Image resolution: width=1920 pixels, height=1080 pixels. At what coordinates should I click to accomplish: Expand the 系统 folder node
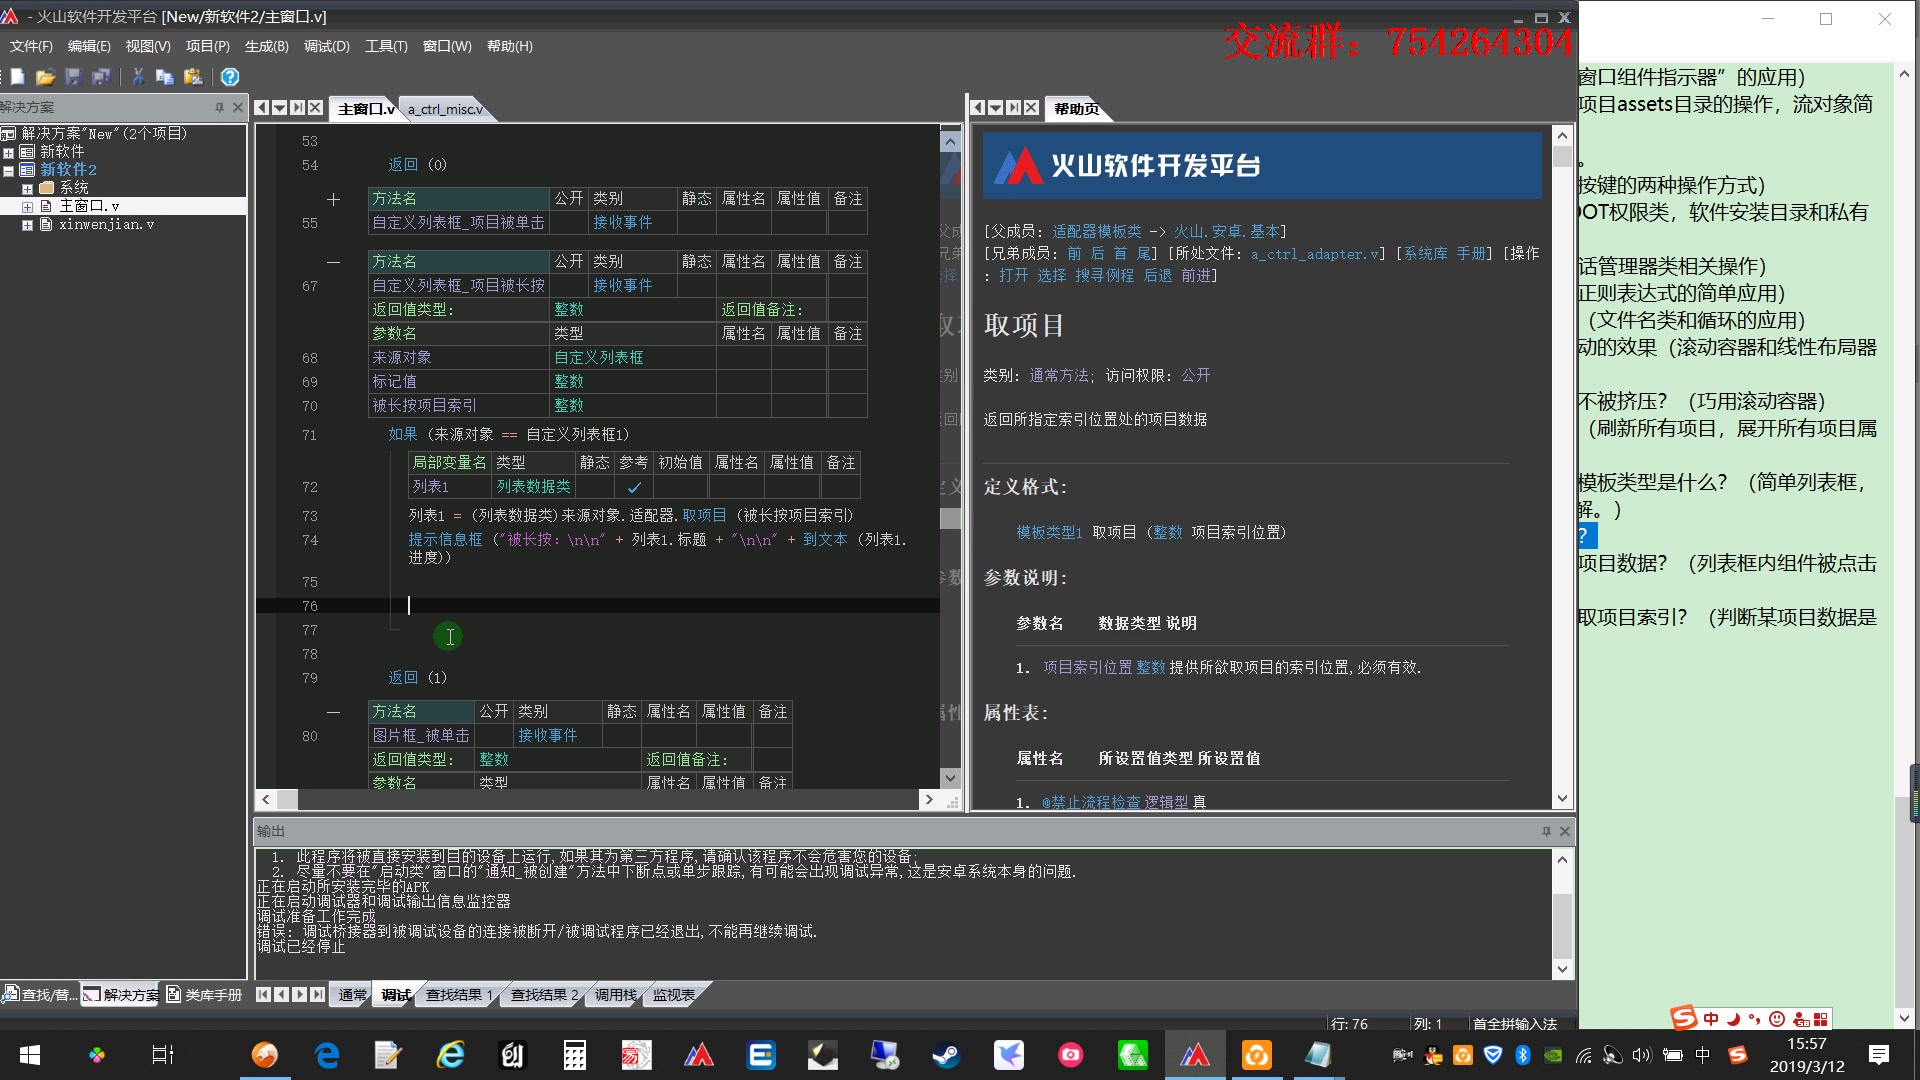click(x=27, y=188)
